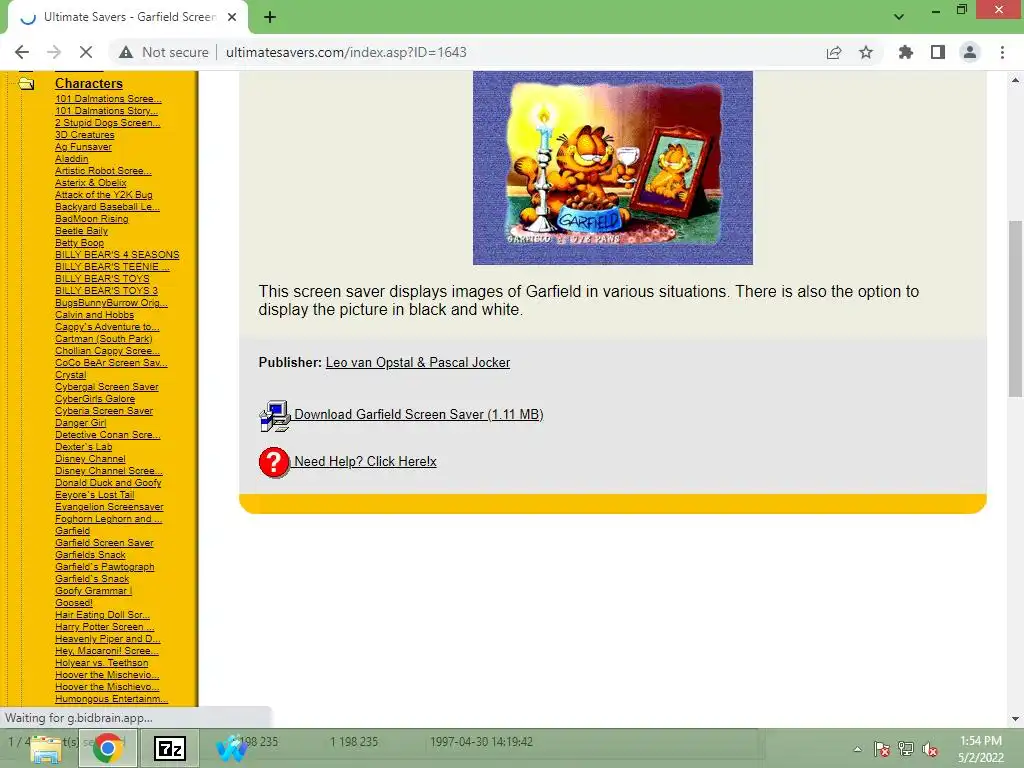Image resolution: width=1024 pixels, height=768 pixels.
Task: Open the blue W taskbar app icon
Action: pyautogui.click(x=231, y=748)
